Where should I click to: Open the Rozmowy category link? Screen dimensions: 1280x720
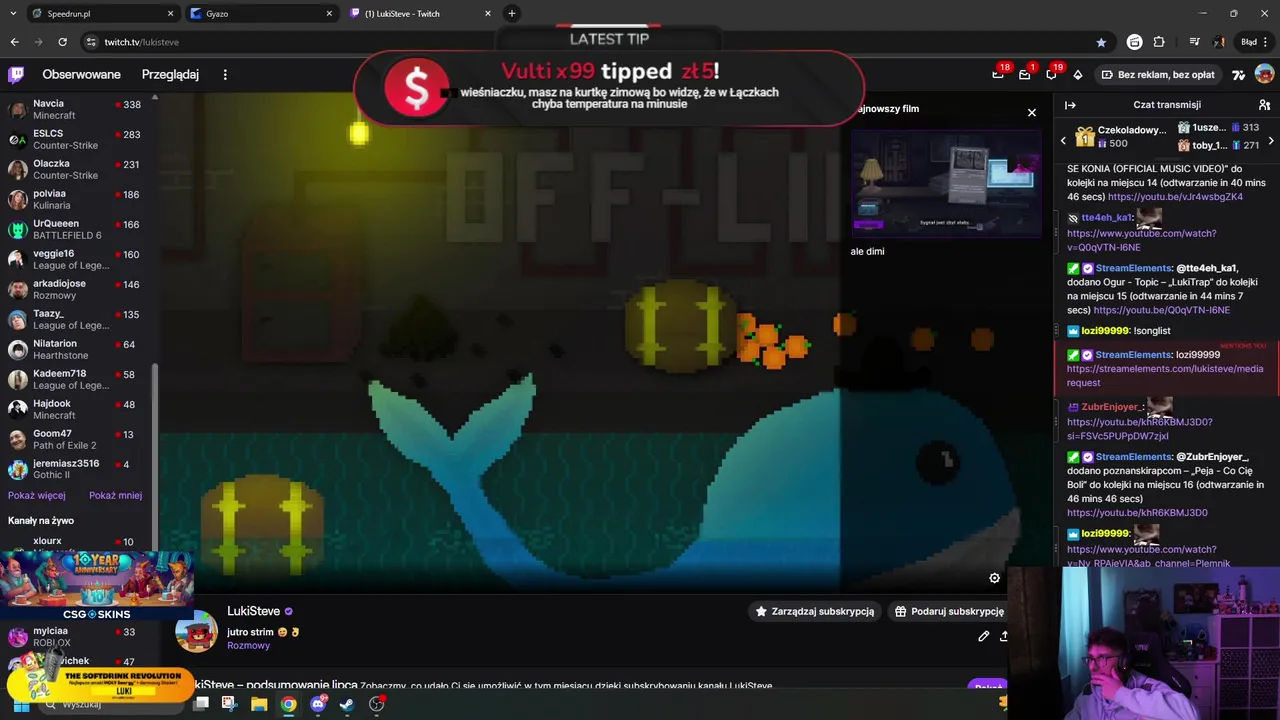248,645
